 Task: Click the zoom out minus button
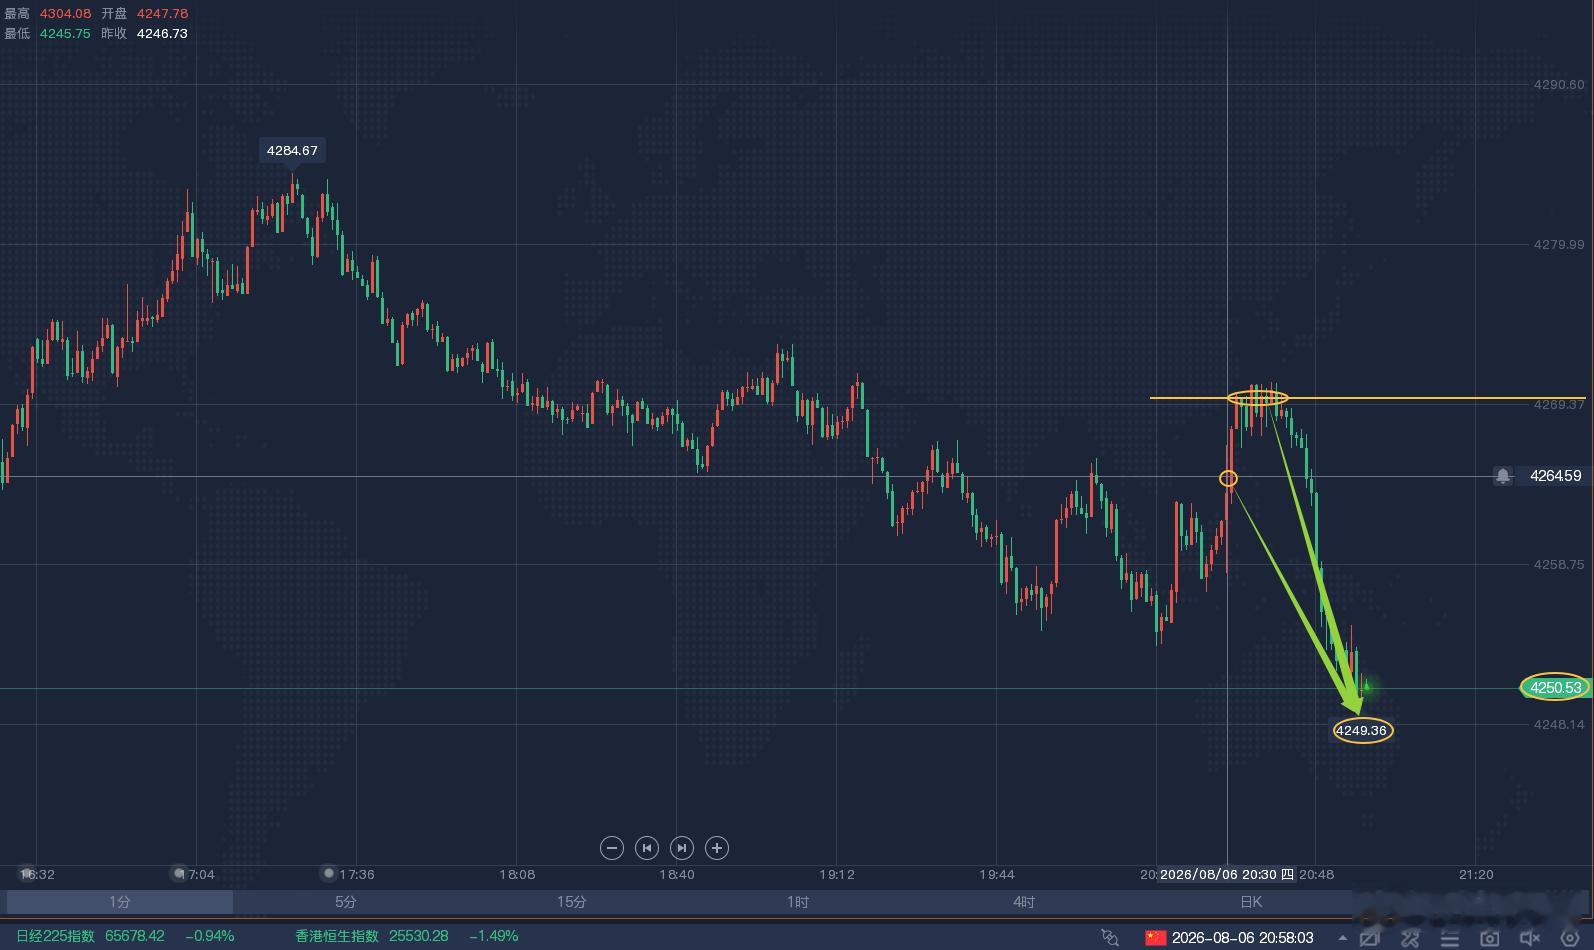click(612, 848)
